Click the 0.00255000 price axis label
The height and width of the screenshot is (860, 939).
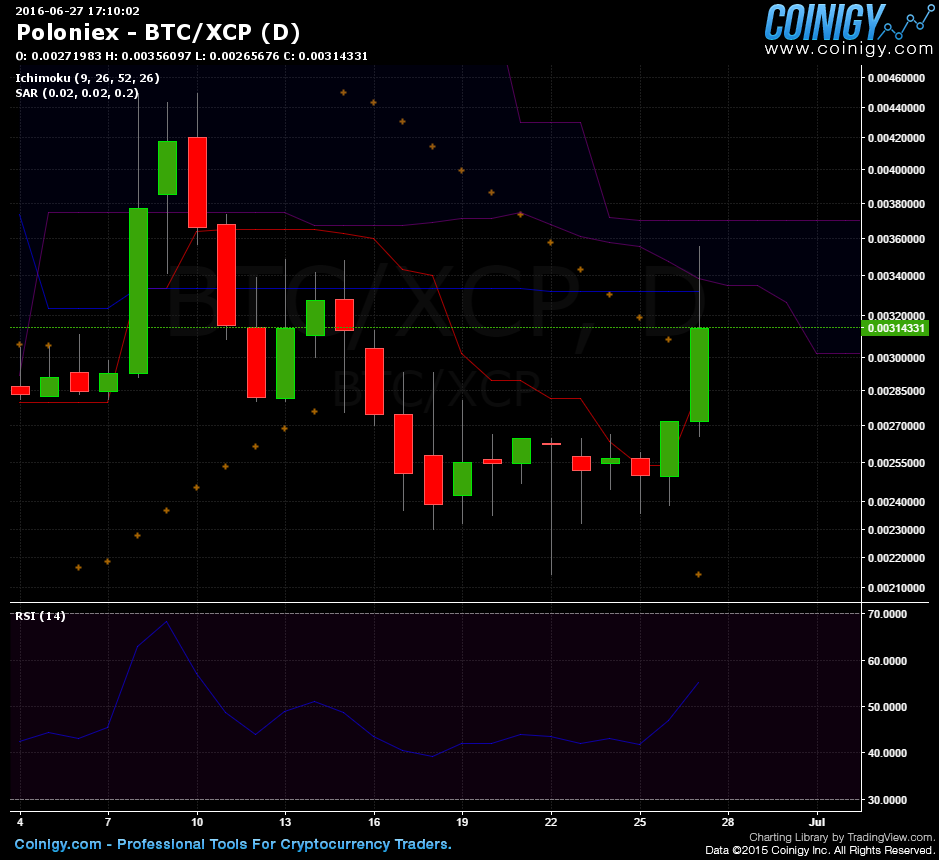896,464
